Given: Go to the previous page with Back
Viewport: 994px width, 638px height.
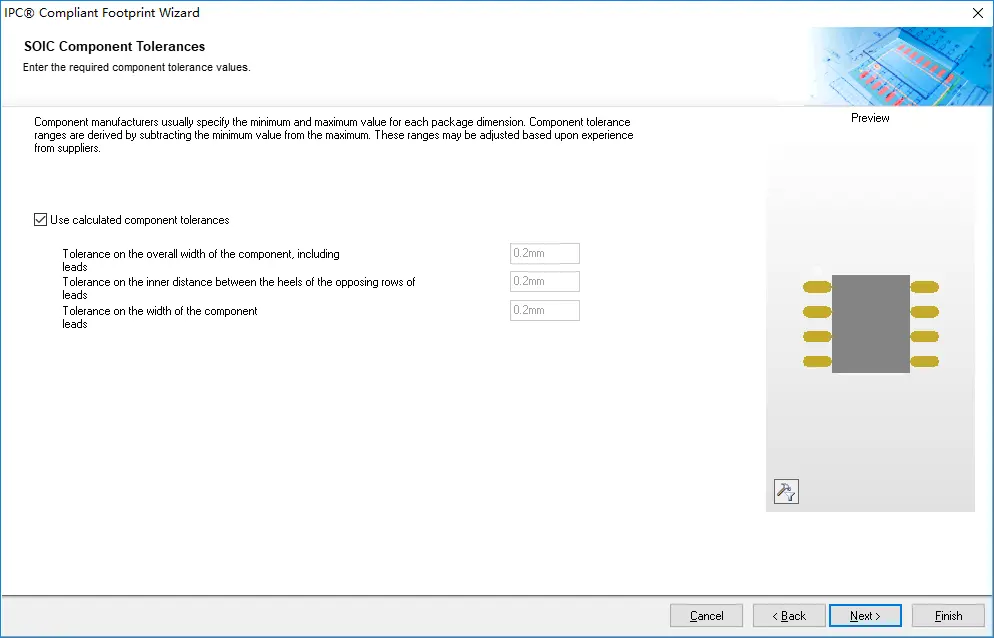Looking at the screenshot, I should click(x=789, y=616).
